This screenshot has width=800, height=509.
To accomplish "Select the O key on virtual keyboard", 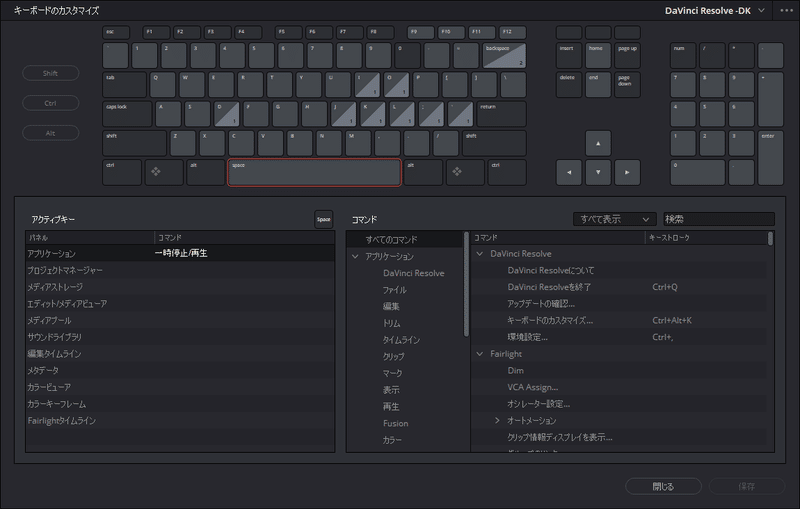I will (396, 85).
